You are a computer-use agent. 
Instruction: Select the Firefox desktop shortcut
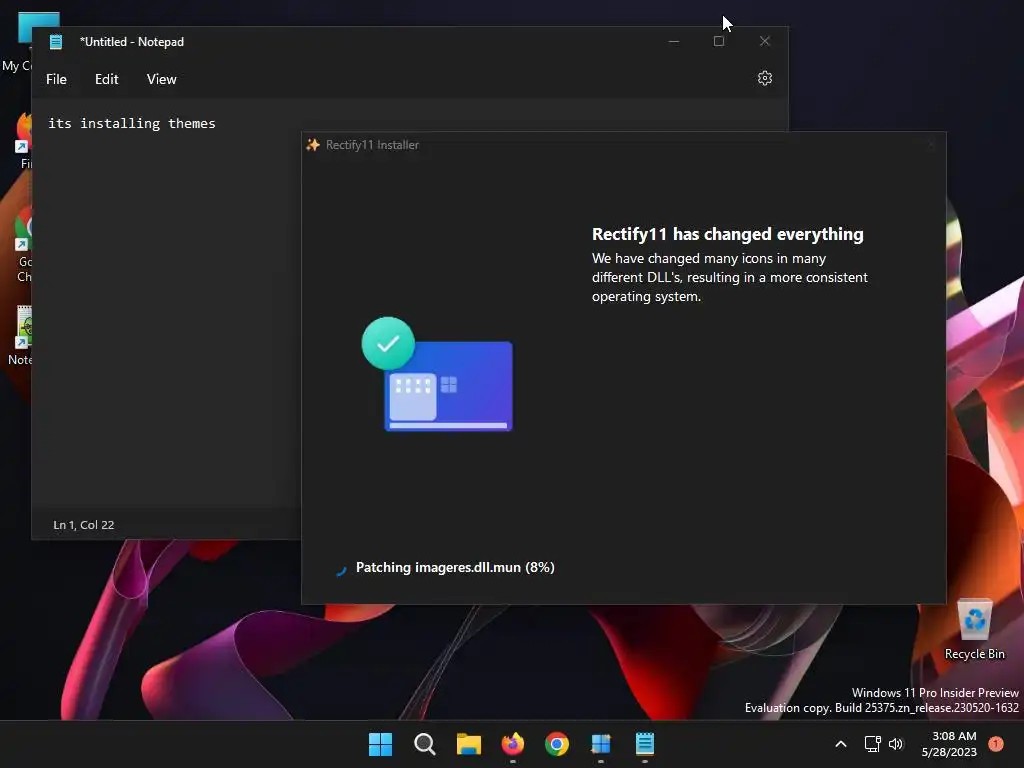(x=24, y=140)
